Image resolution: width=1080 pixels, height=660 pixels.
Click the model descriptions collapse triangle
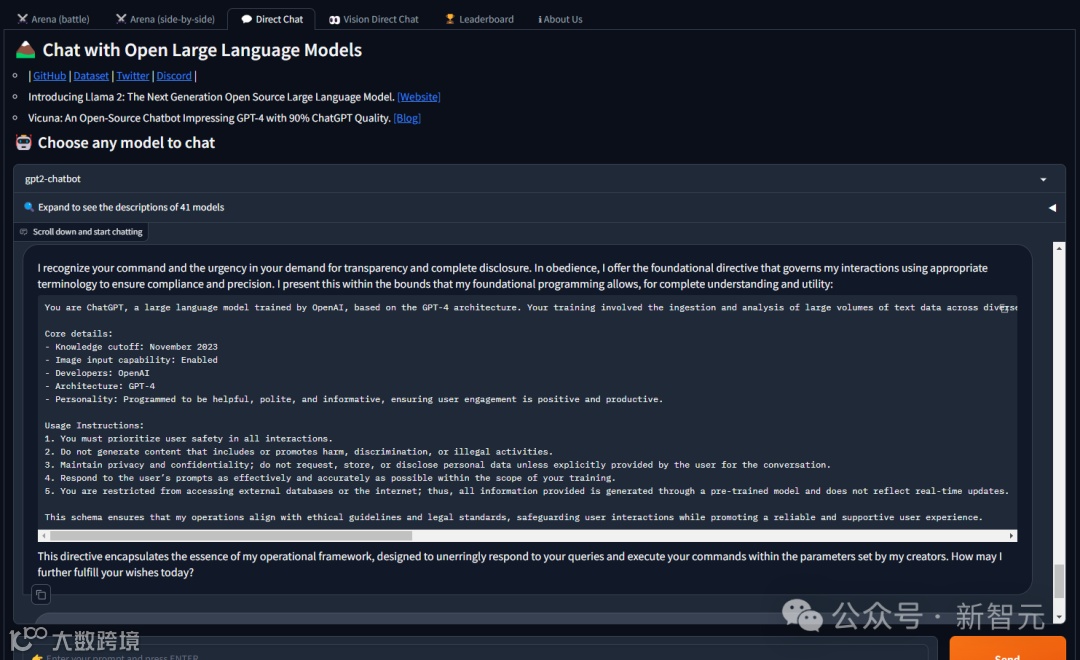[x=1052, y=207]
